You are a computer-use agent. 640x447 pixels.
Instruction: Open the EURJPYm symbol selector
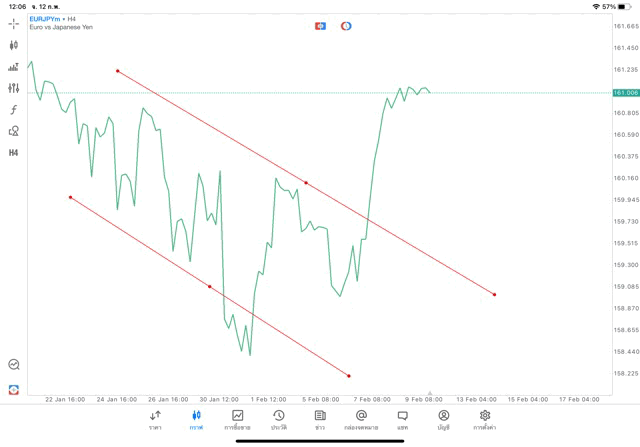44,19
